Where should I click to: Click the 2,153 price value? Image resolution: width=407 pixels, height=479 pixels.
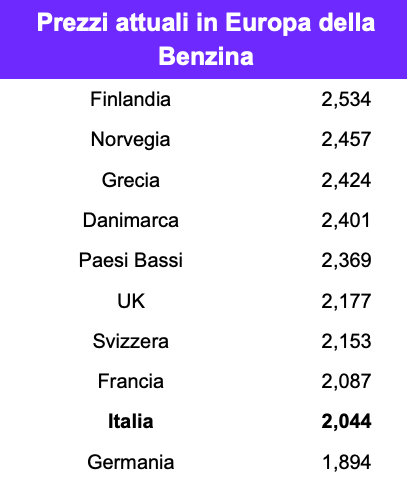click(x=346, y=341)
